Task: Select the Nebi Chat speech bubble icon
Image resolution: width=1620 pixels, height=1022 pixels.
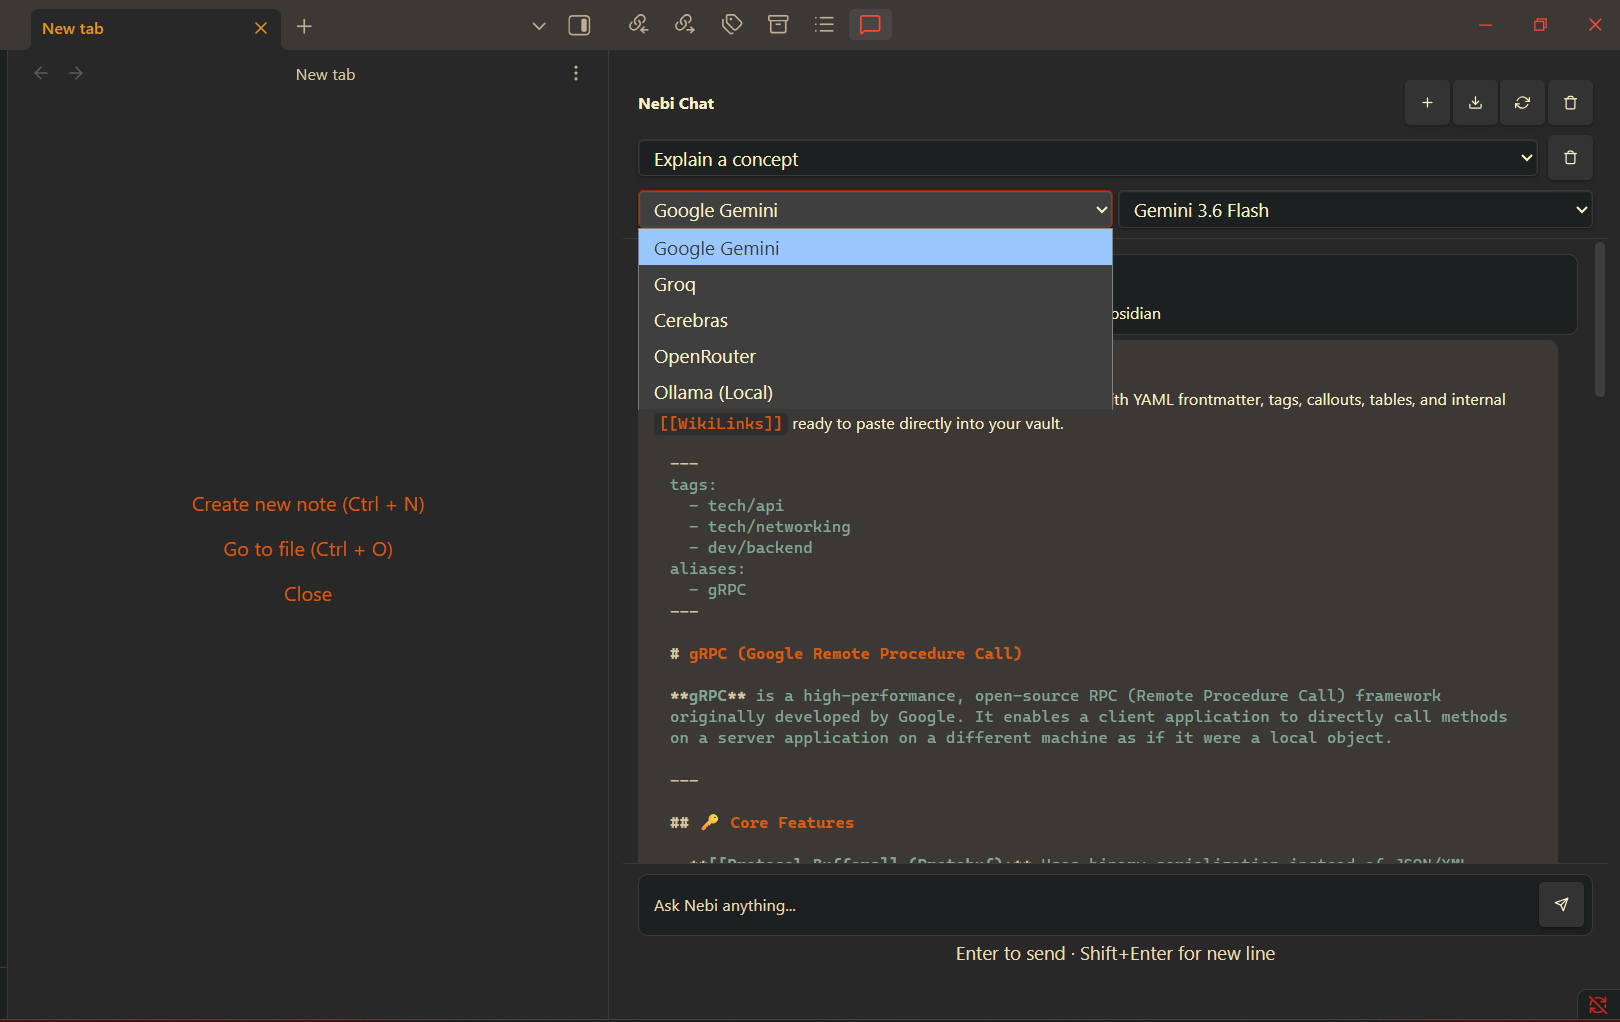Action: coord(870,24)
